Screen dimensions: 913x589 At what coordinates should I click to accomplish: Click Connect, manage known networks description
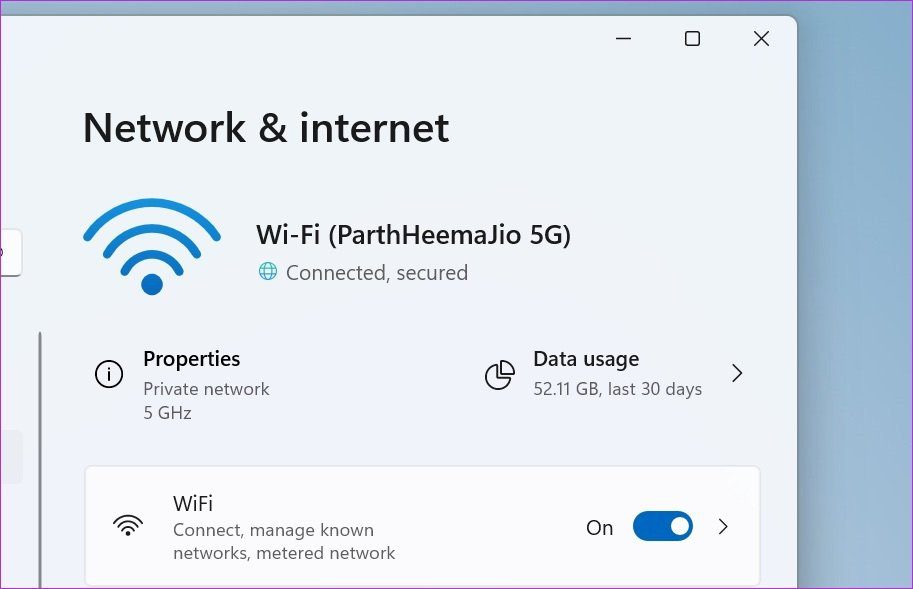point(284,541)
